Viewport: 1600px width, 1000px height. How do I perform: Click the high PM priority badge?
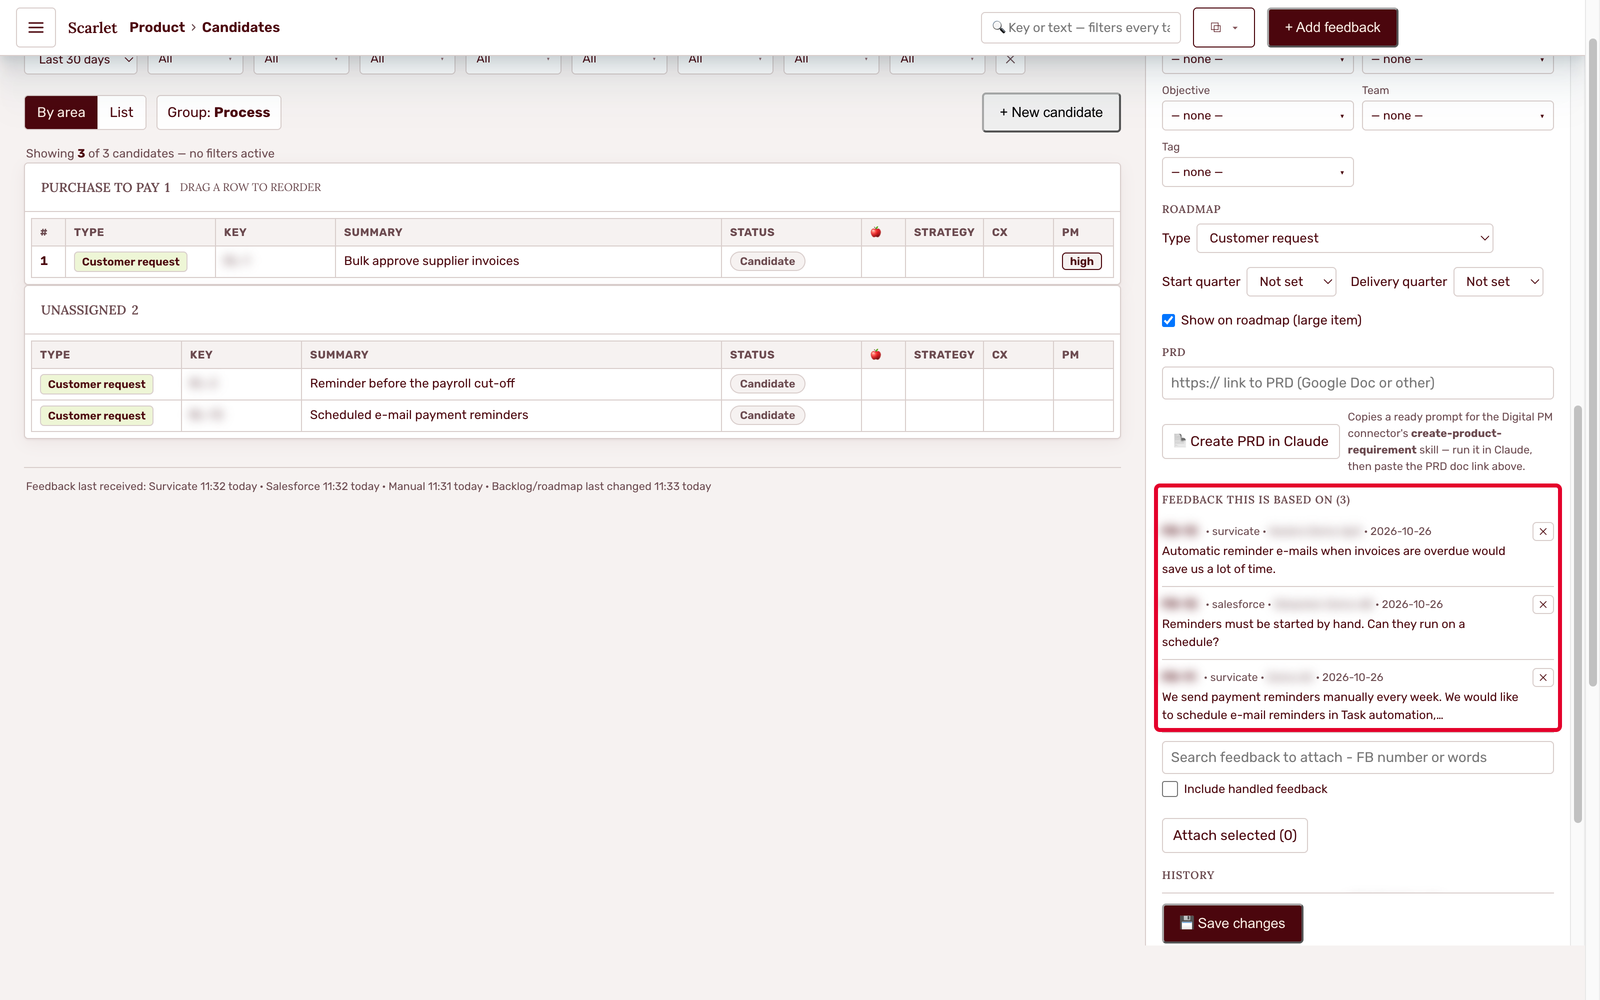point(1081,262)
